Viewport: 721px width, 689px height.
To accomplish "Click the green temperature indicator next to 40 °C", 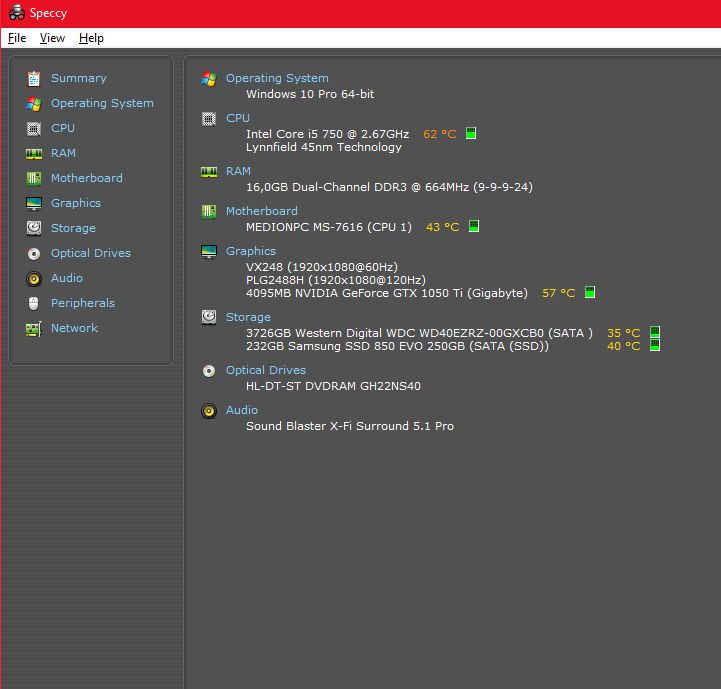I will point(655,345).
